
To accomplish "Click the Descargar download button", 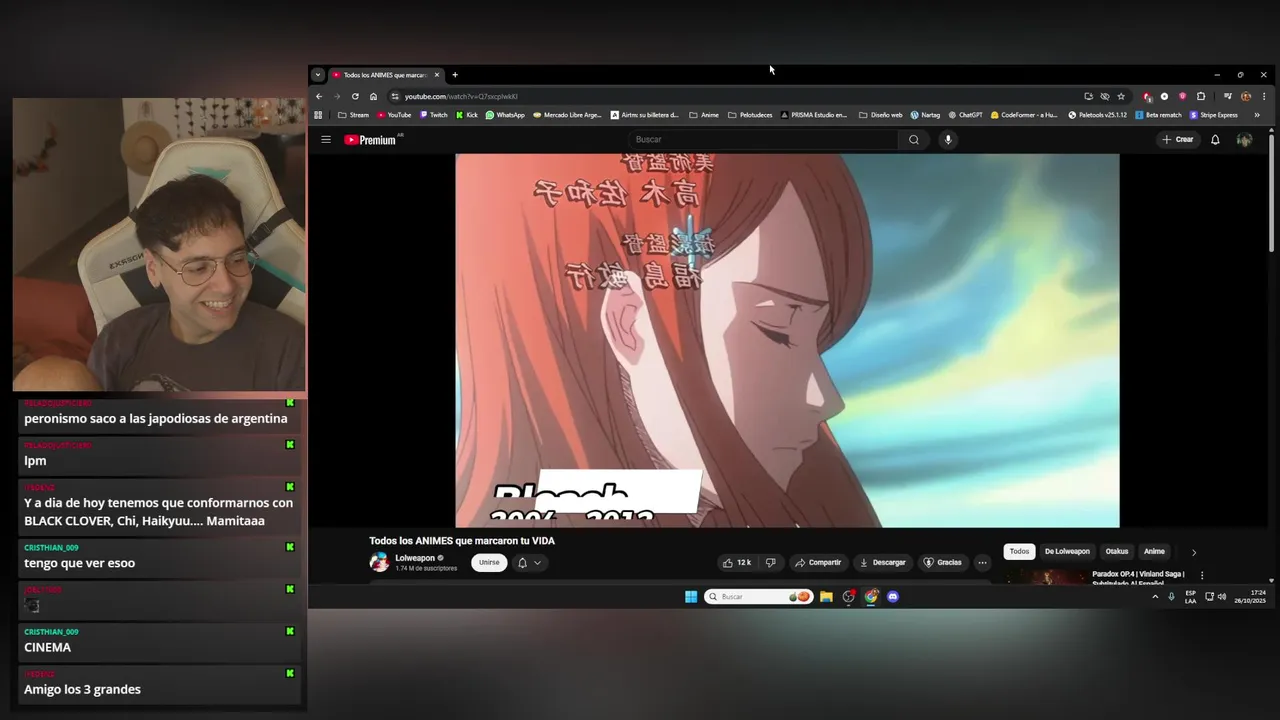I will [882, 563].
